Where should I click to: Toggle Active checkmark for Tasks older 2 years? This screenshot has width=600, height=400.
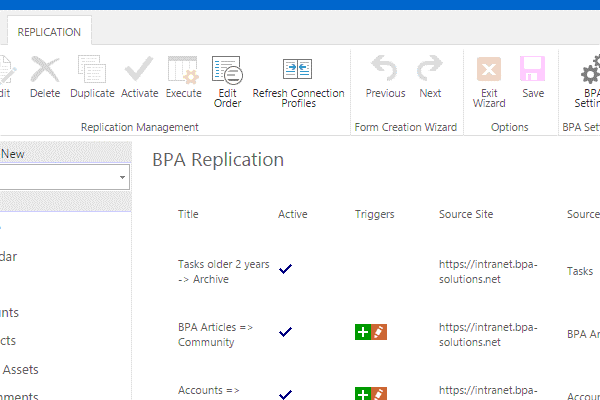pos(285,269)
